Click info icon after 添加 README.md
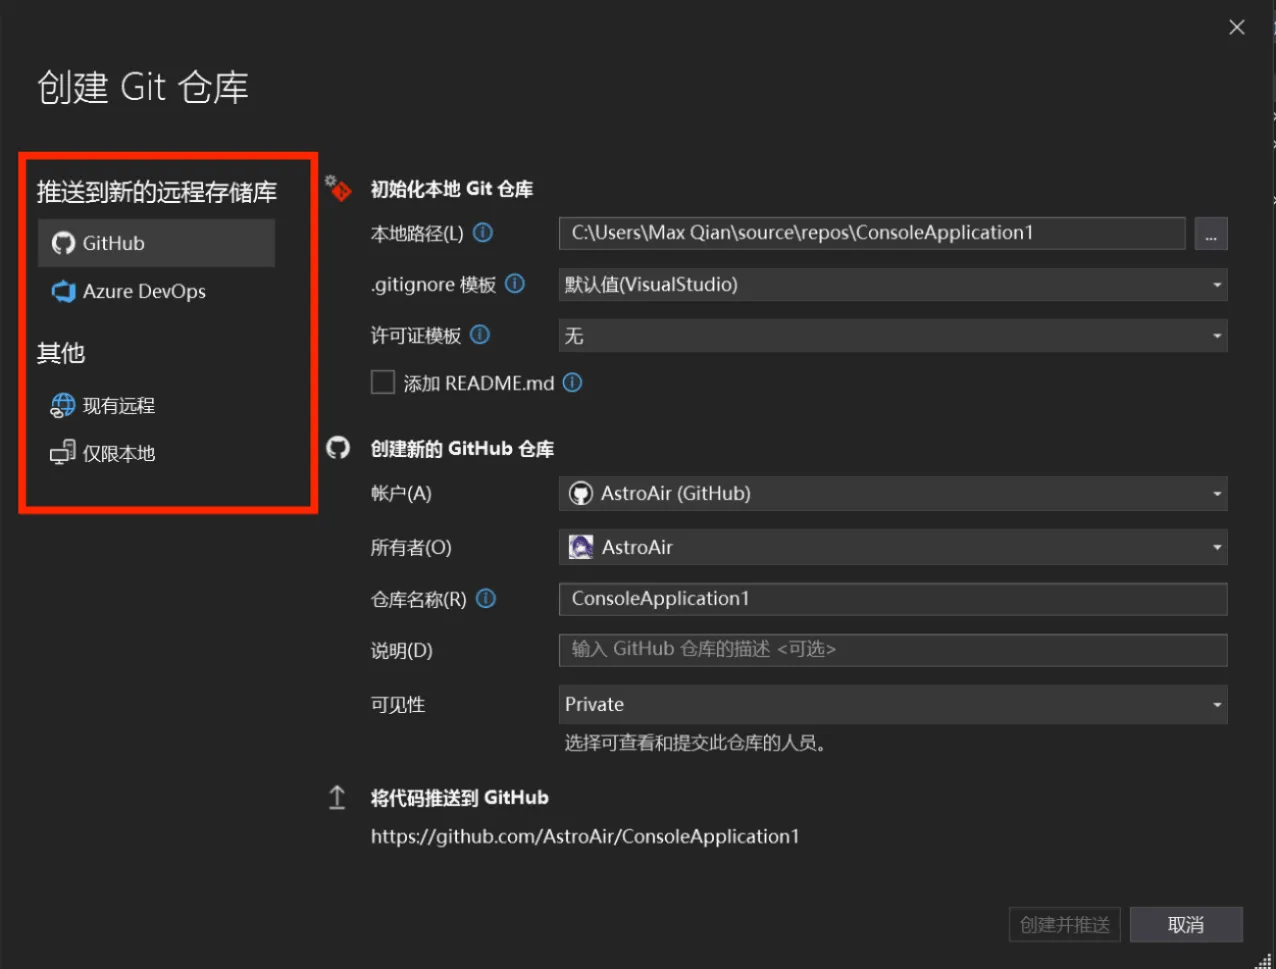 click(573, 383)
